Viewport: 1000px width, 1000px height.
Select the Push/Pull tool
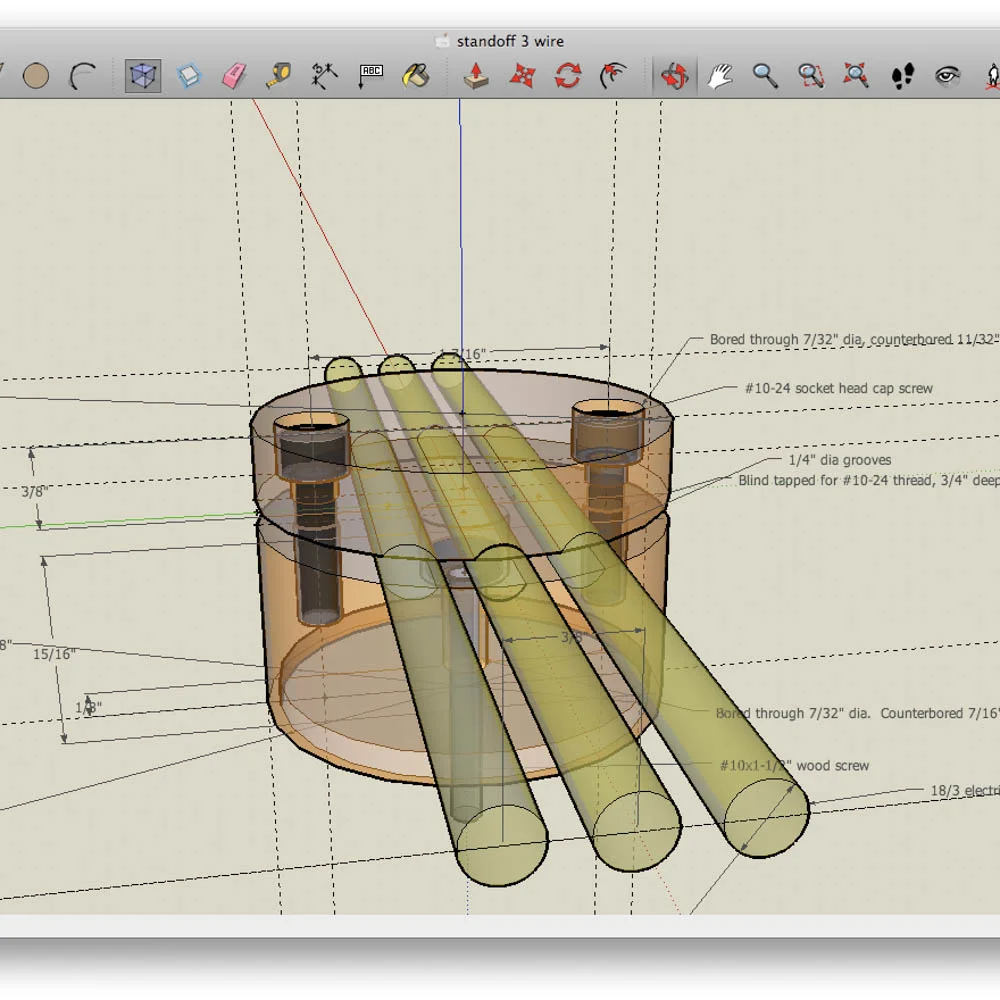coord(476,77)
